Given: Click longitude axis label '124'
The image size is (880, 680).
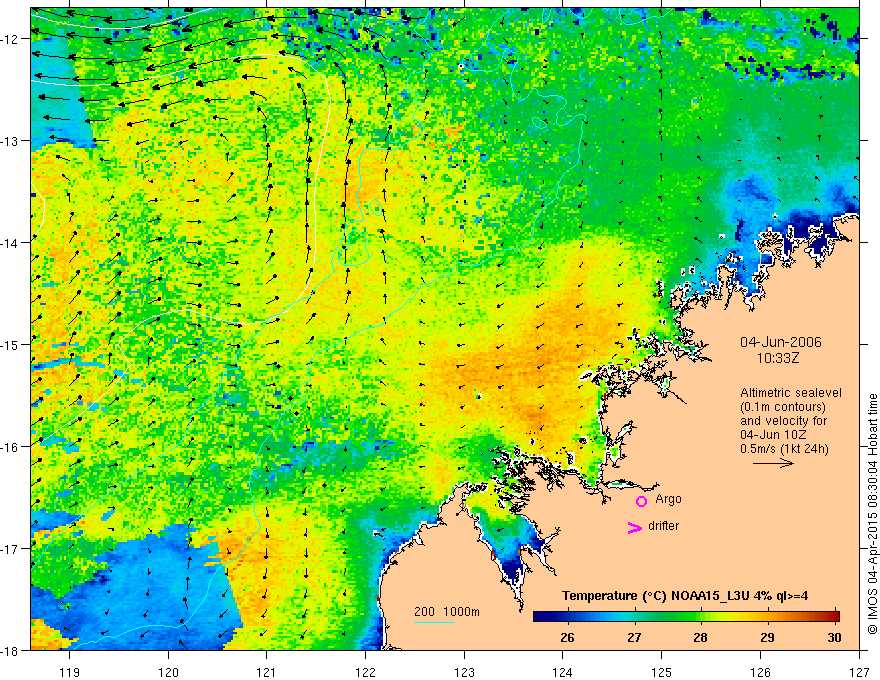Looking at the screenshot, I should (x=562, y=672).
